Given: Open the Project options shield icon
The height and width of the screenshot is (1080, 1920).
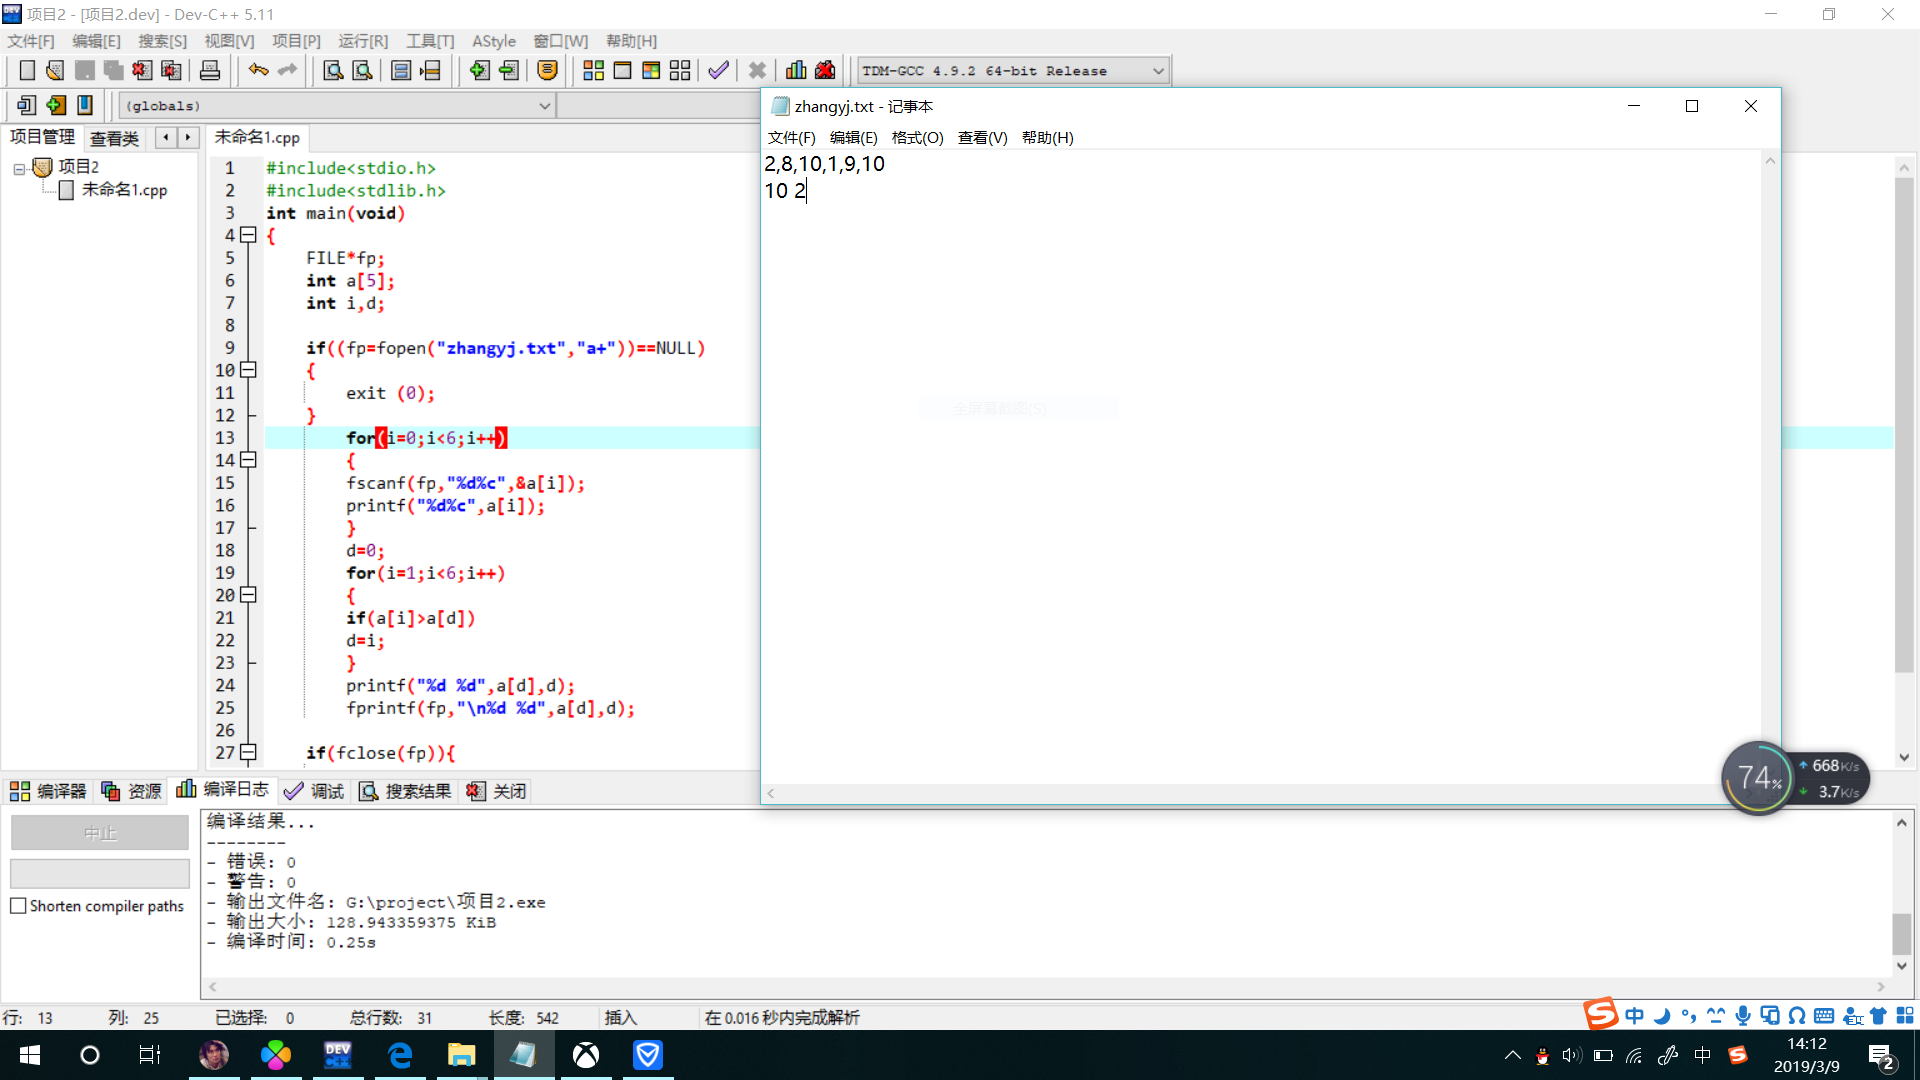Looking at the screenshot, I should (x=547, y=70).
